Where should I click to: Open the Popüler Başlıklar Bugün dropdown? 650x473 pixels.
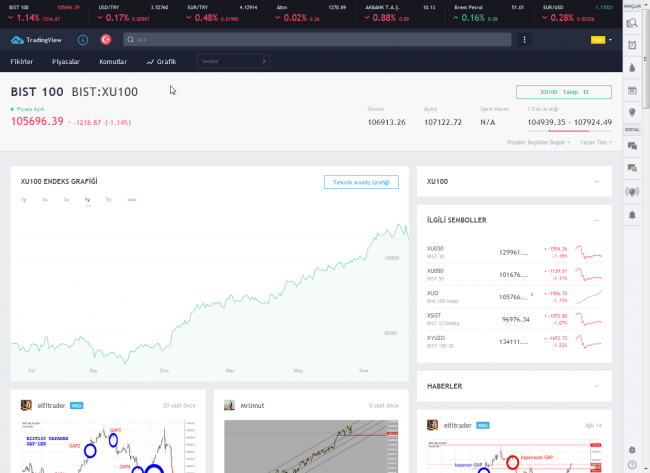[x=538, y=142]
